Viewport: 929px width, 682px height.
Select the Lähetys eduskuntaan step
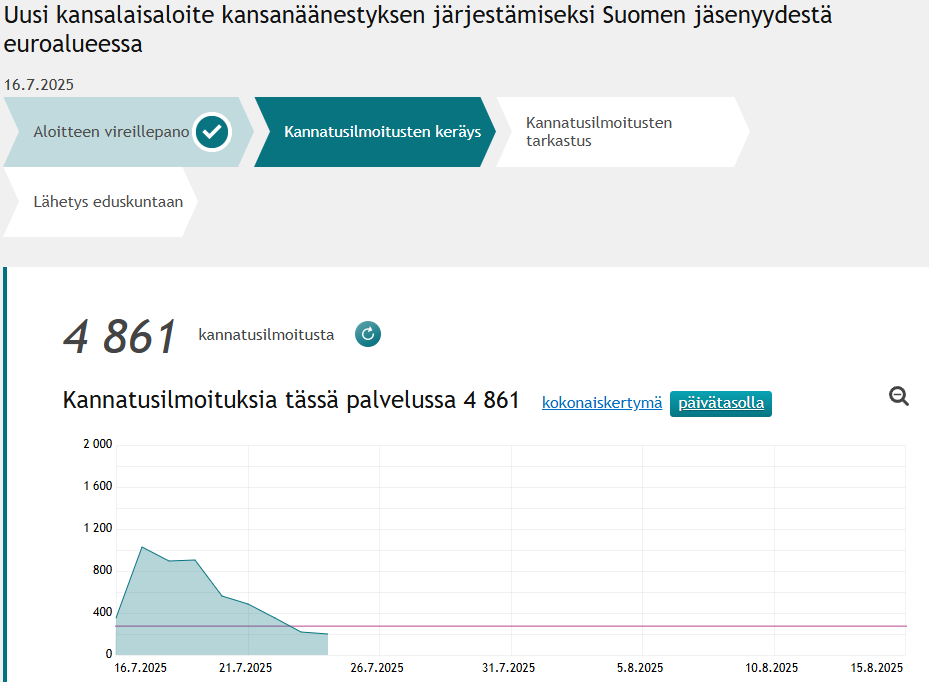pos(101,202)
